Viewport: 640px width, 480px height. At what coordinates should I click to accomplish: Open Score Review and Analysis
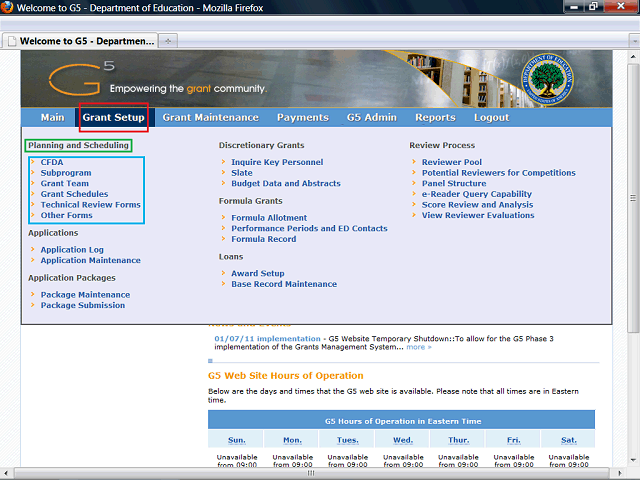477,204
